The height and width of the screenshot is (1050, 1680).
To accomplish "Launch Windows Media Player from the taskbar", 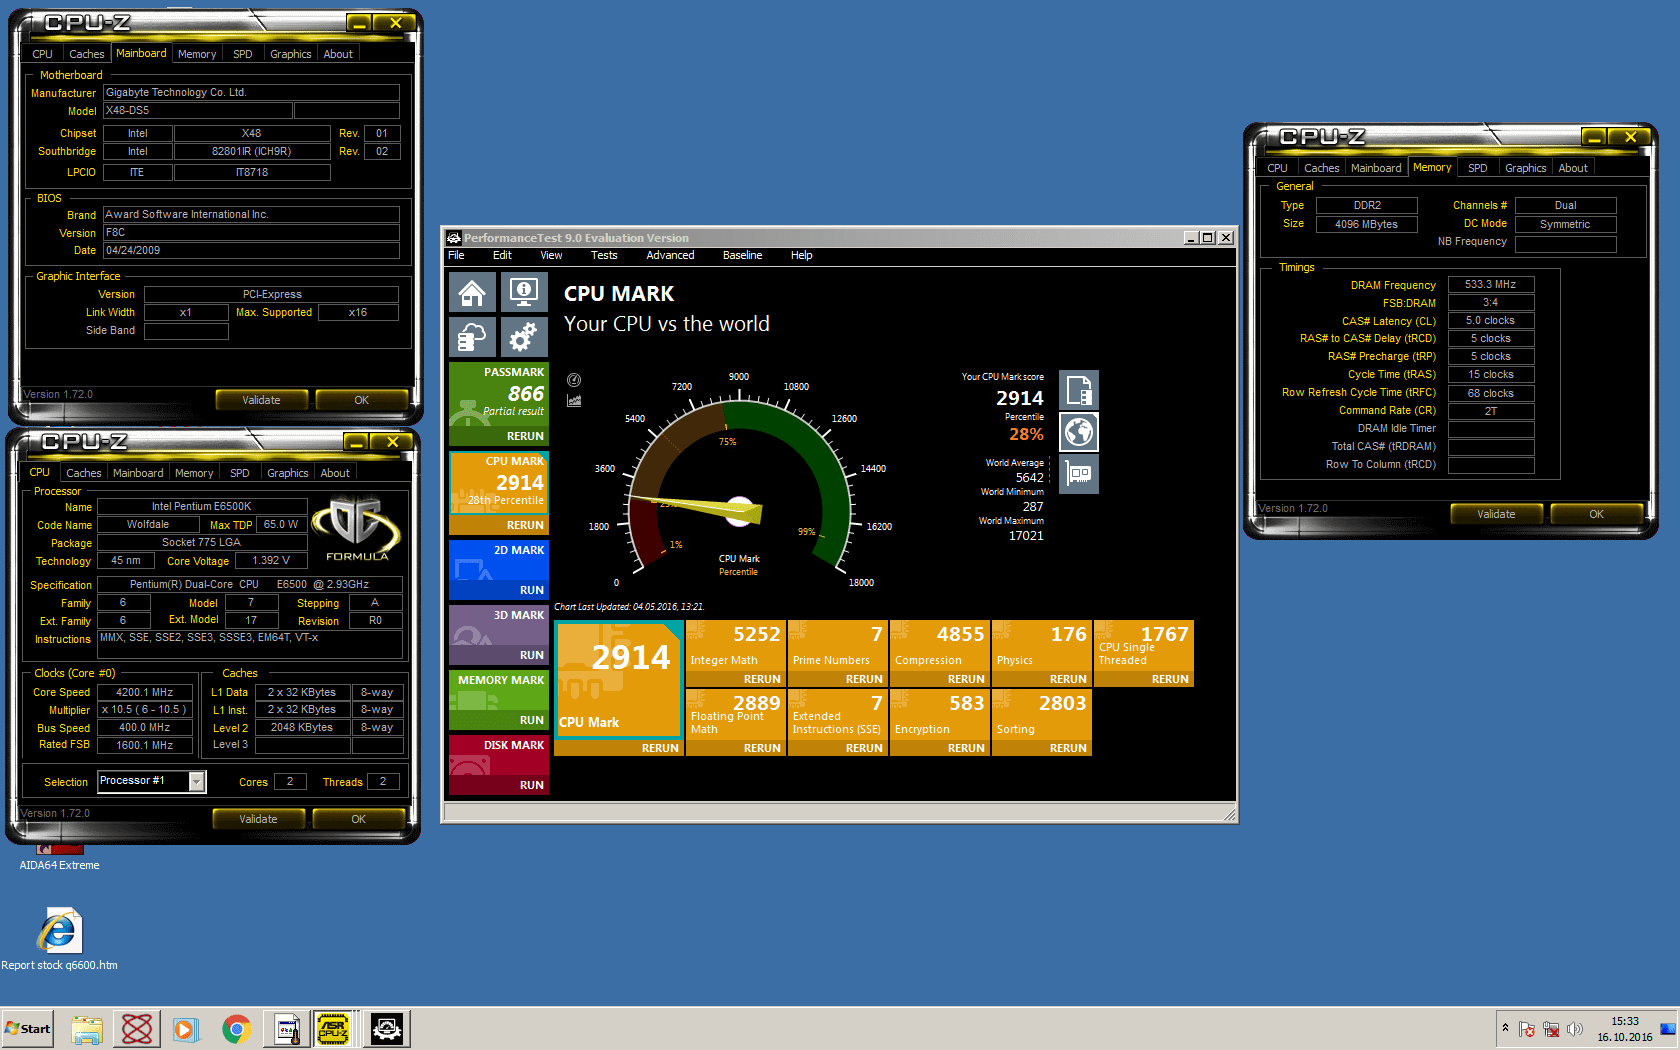I will tap(186, 1029).
